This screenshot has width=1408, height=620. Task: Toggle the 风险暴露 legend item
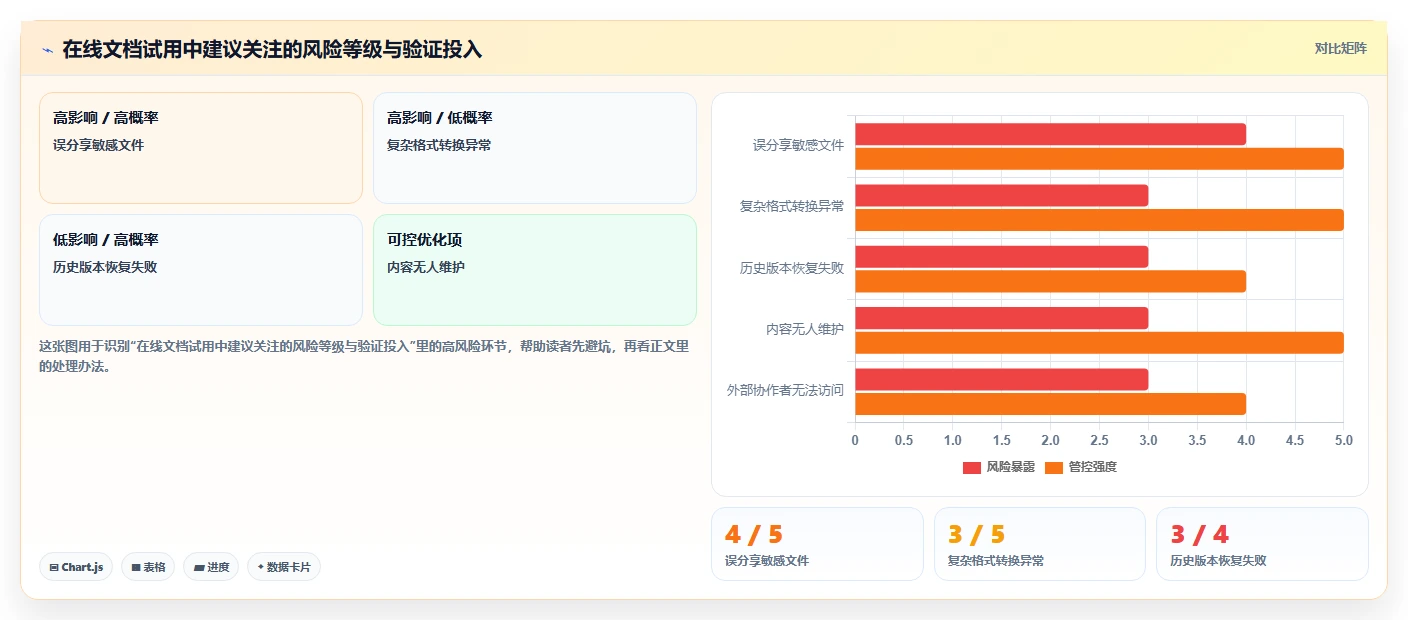pos(999,467)
